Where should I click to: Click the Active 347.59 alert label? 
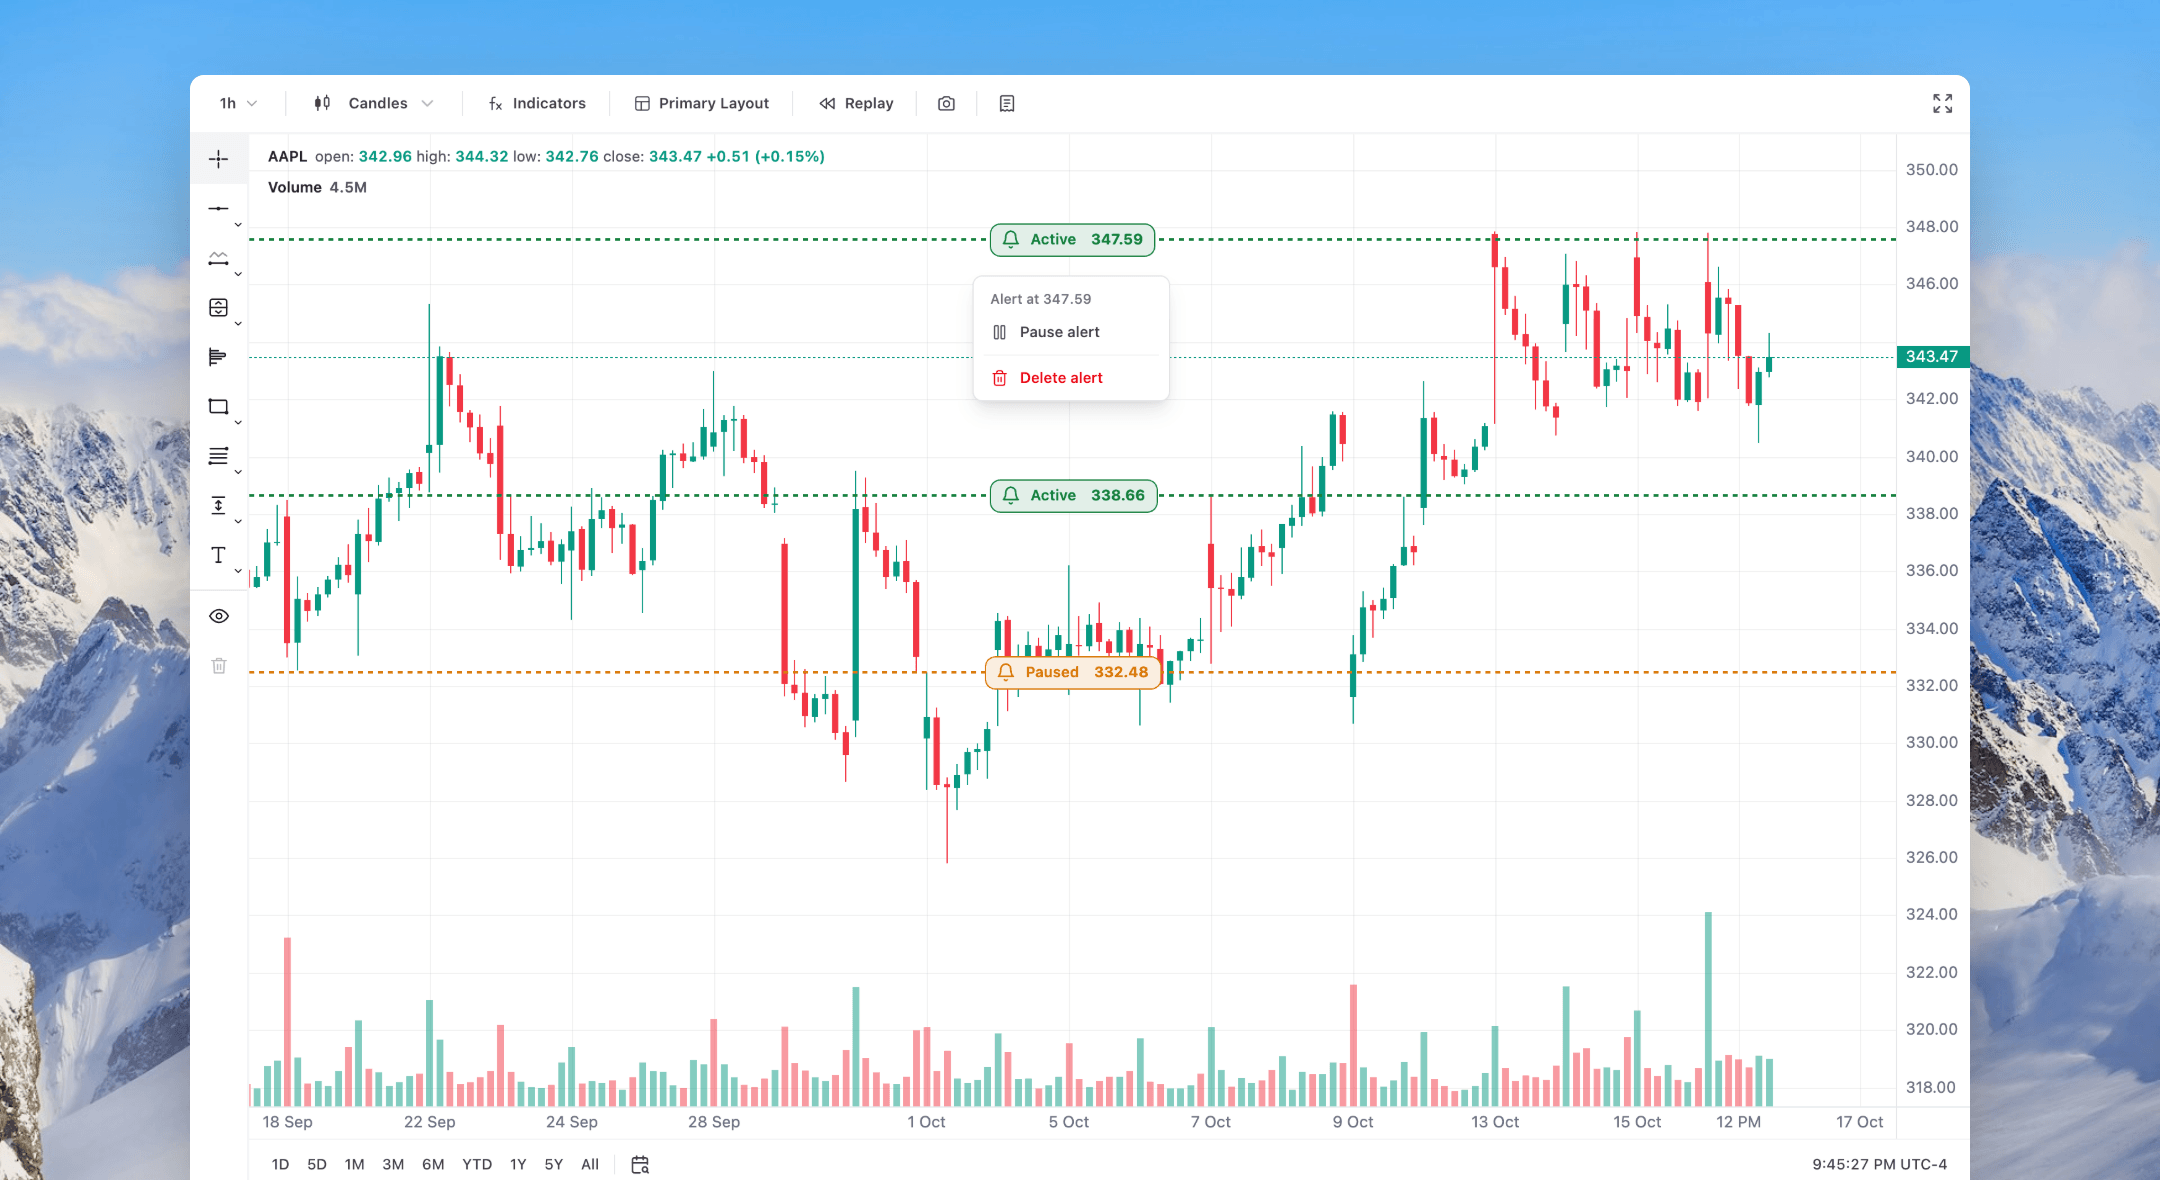tap(1073, 239)
